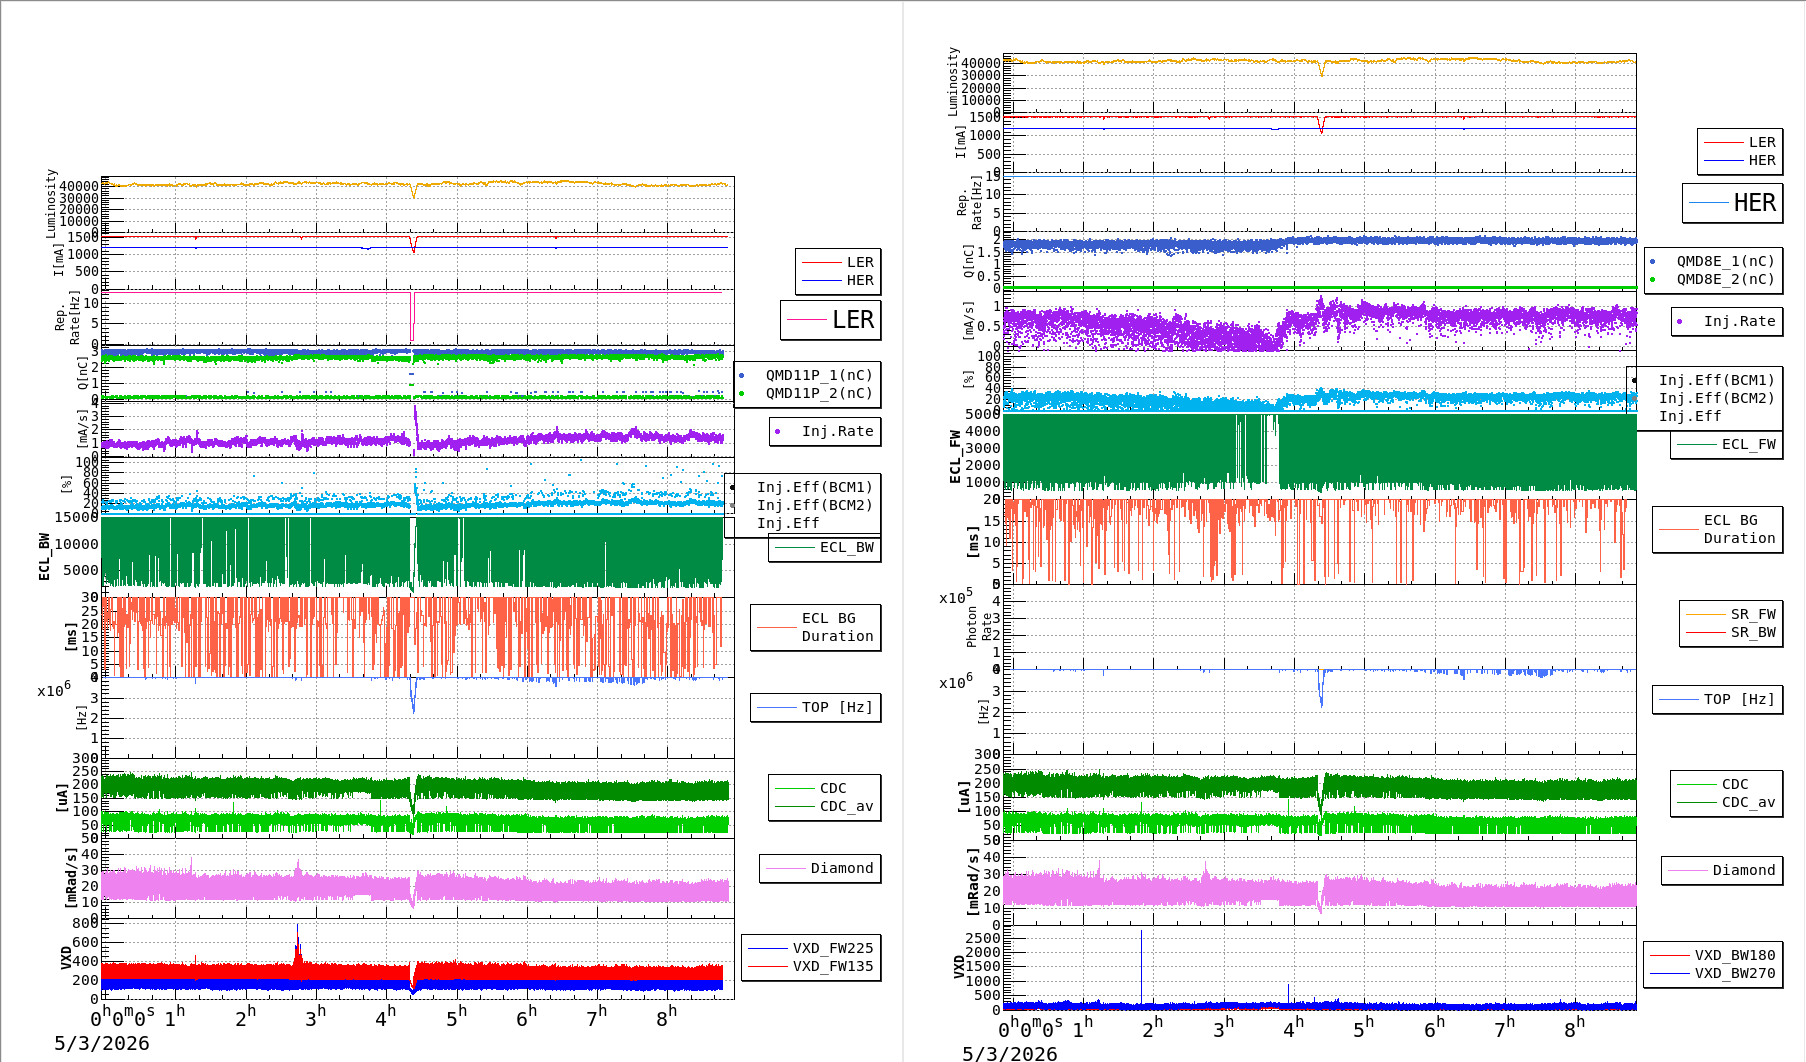The width and height of the screenshot is (1806, 1062).
Task: Select Diamond legend in the left panel
Action: (820, 868)
